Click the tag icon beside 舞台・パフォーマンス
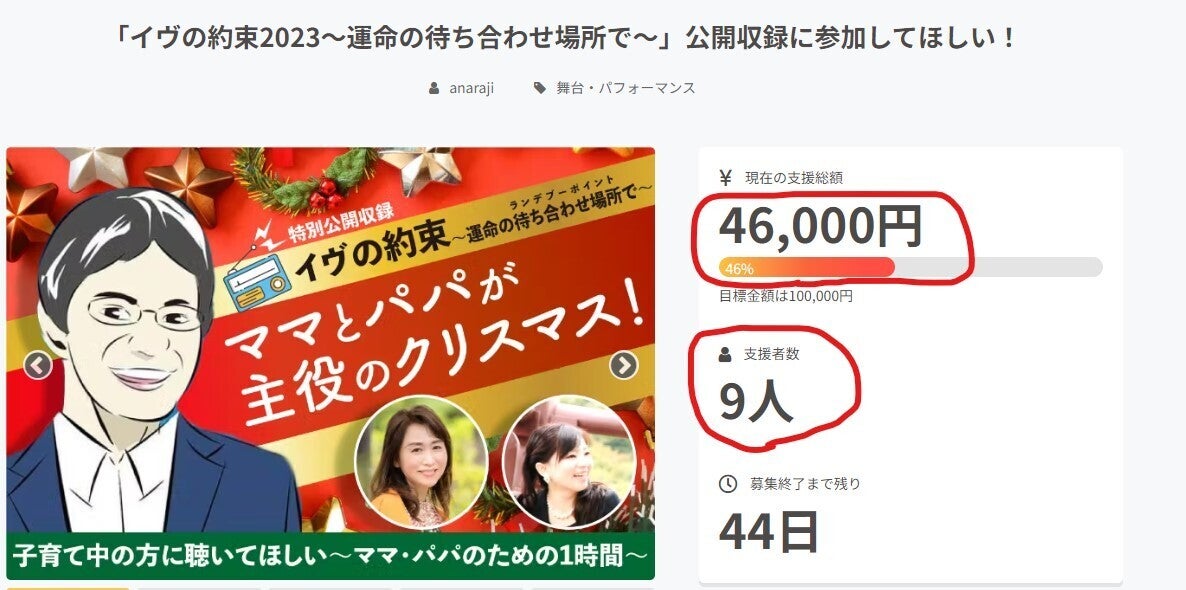The width and height of the screenshot is (1186, 590). pos(539,88)
